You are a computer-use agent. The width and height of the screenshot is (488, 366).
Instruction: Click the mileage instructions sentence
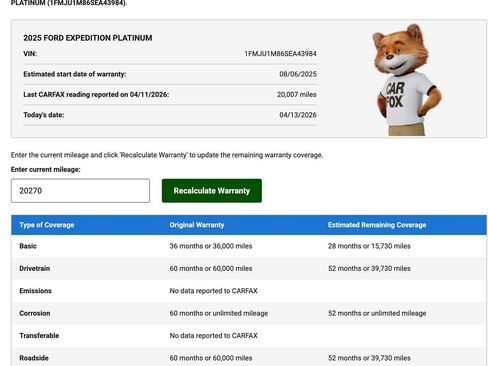tap(167, 155)
